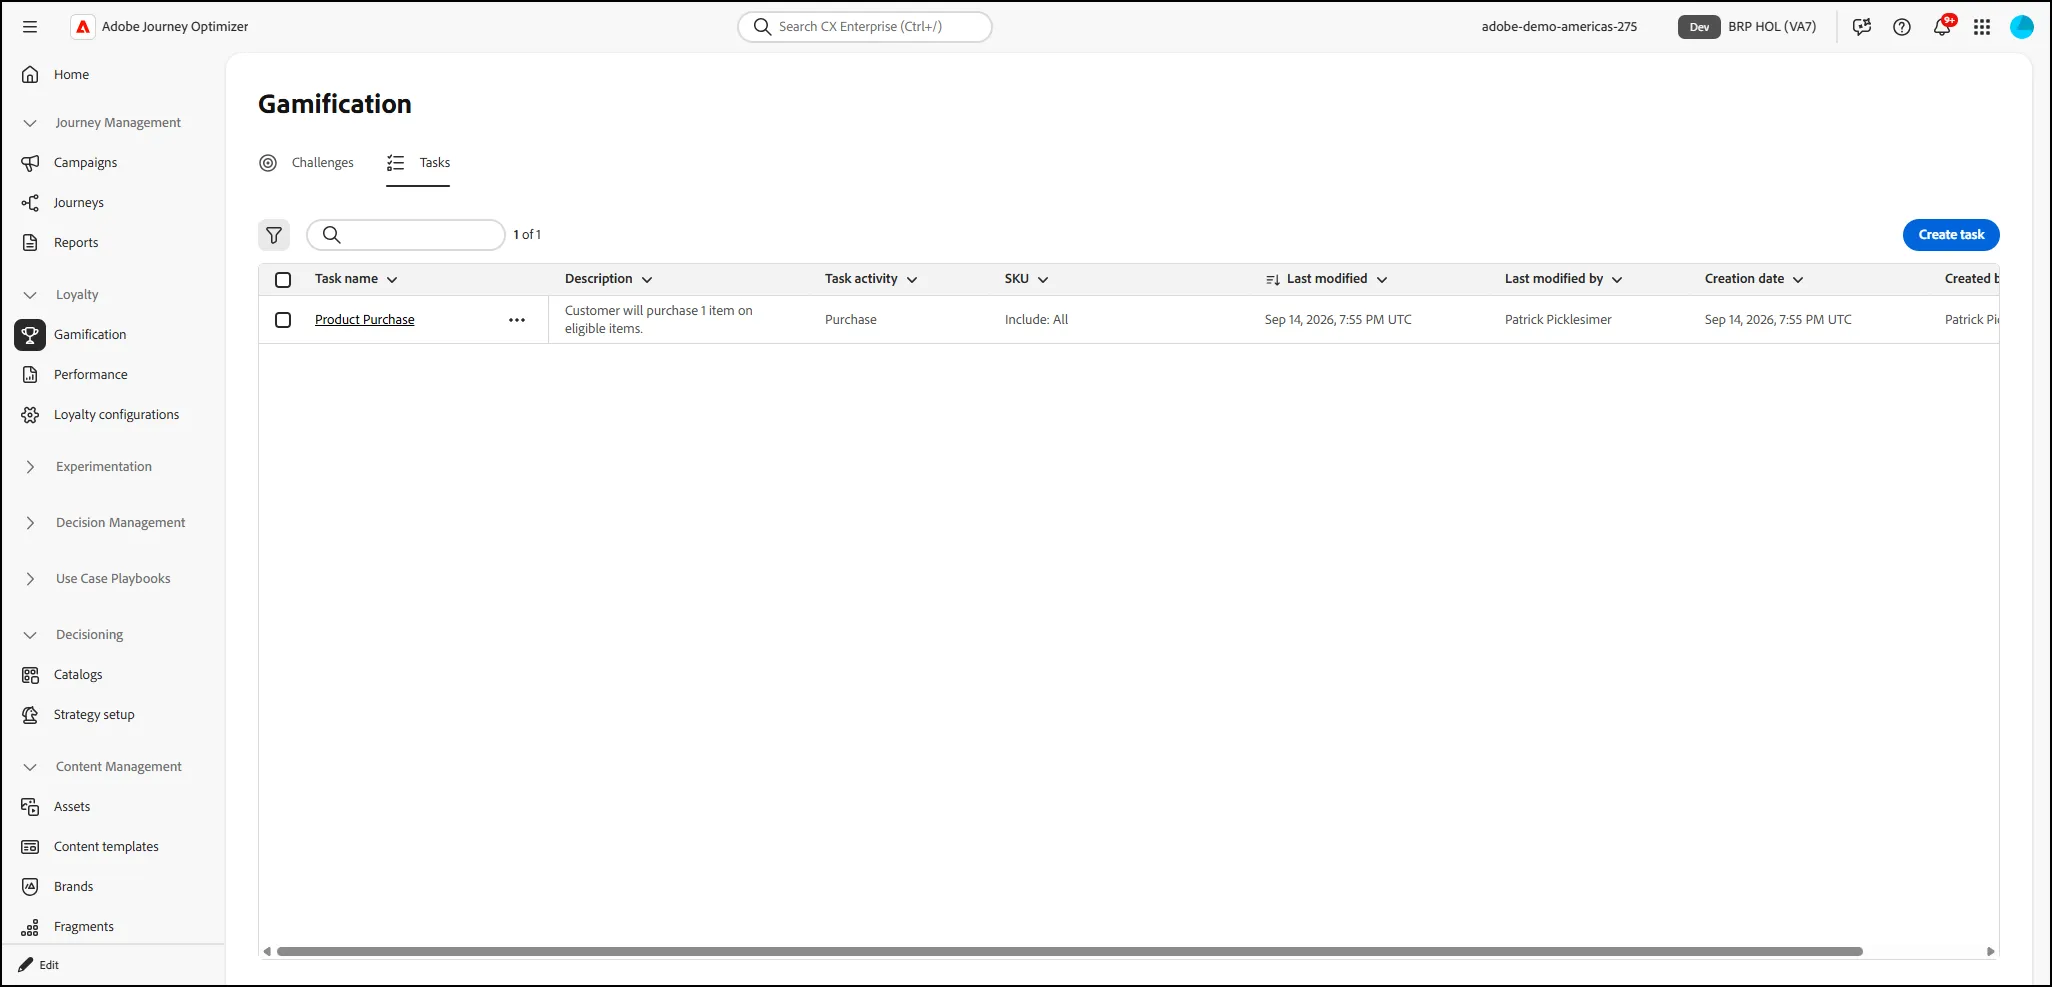Image resolution: width=2052 pixels, height=987 pixels.
Task: Expand the Use Case Playbooks section
Action: (x=30, y=579)
